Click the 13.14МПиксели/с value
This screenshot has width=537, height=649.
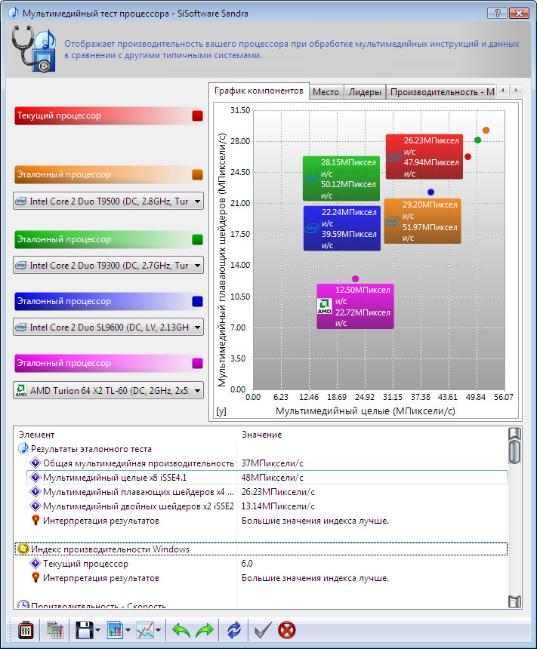point(278,506)
